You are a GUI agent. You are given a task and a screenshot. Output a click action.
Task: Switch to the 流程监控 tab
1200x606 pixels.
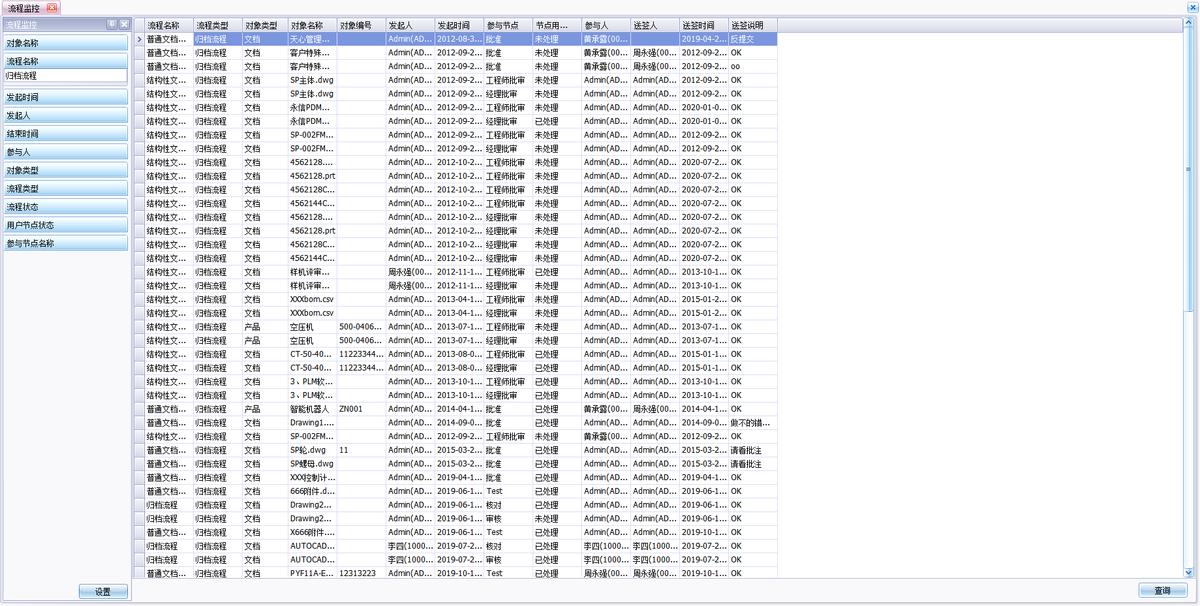(x=25, y=8)
